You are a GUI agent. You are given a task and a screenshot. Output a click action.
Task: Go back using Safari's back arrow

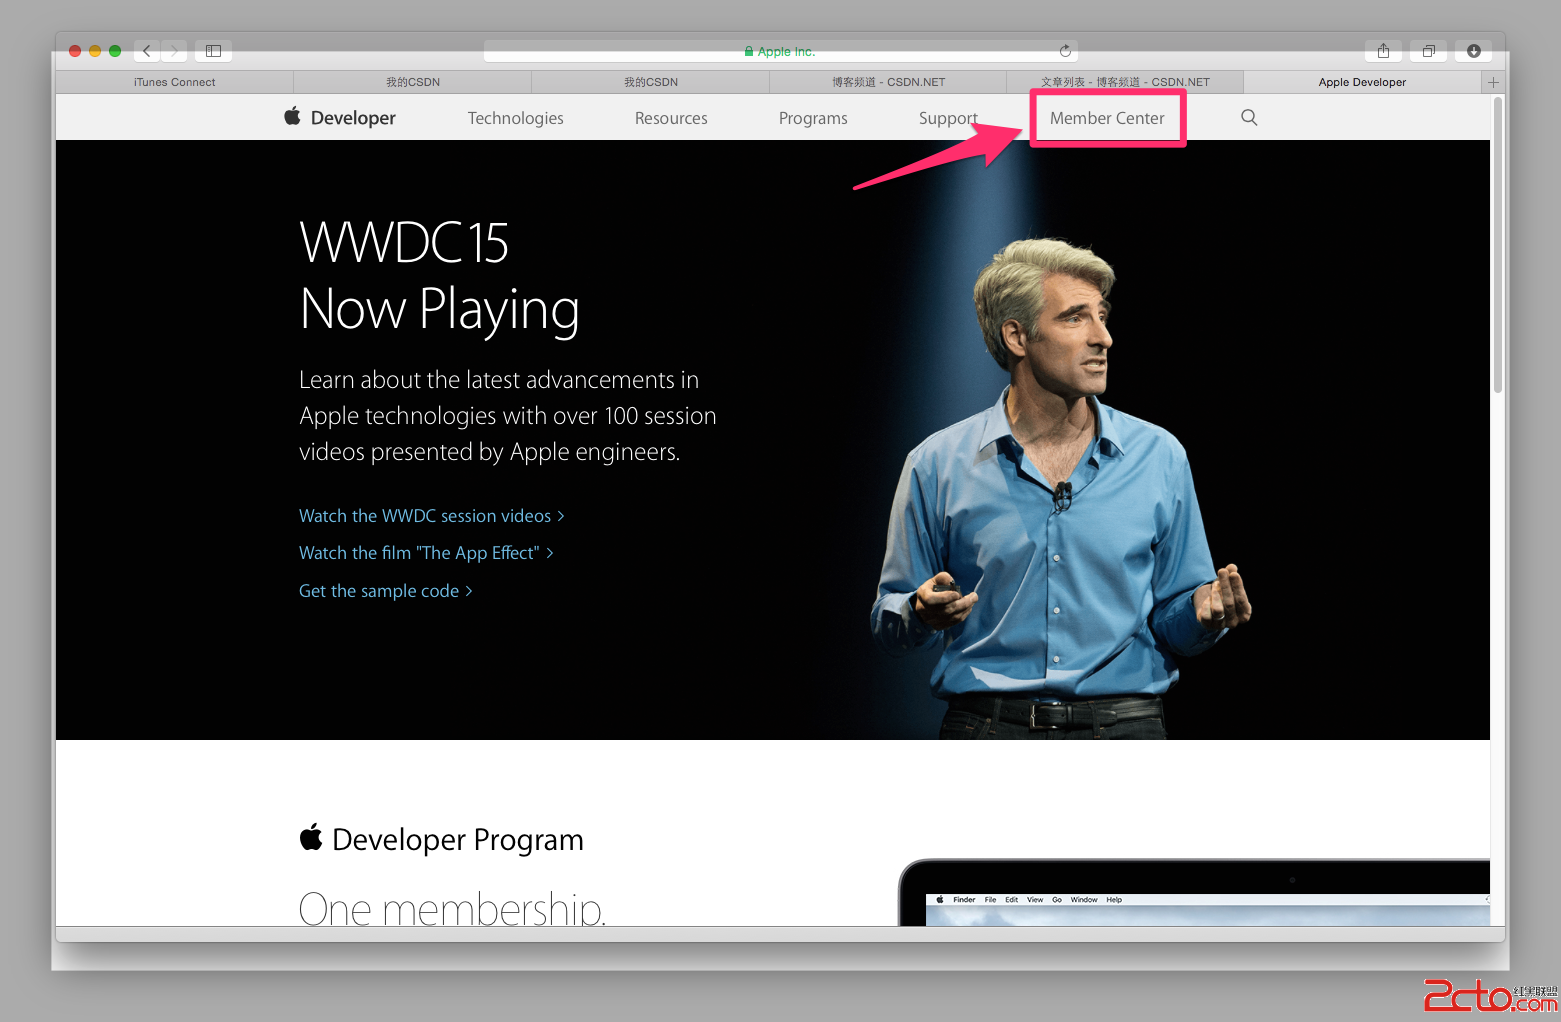147,50
